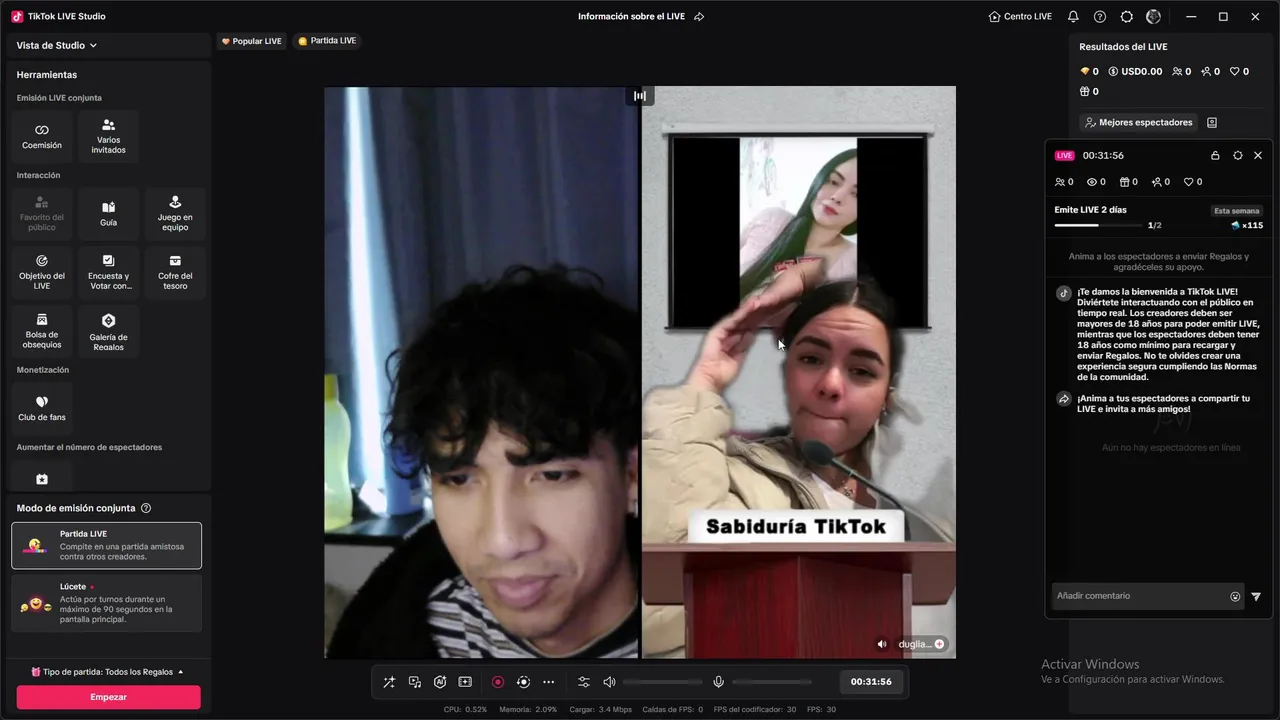Viewport: 1280px width, 720px height.
Task: Open the Studio settings gear in title bar
Action: [x=1127, y=17]
